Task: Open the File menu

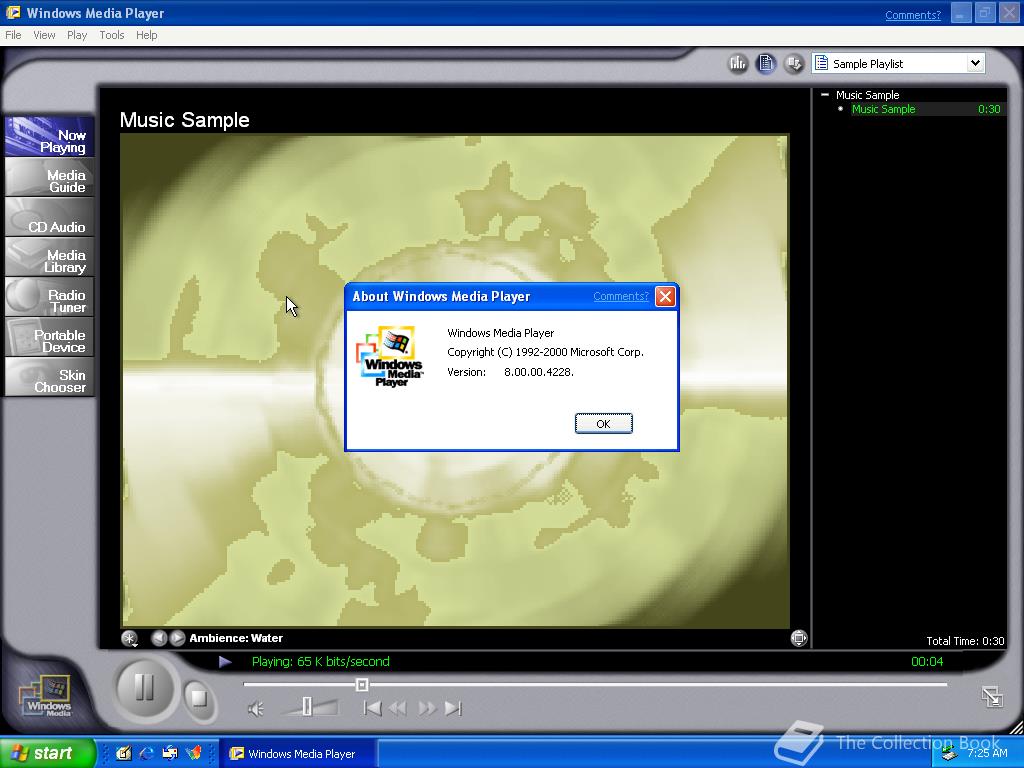Action: tap(13, 35)
